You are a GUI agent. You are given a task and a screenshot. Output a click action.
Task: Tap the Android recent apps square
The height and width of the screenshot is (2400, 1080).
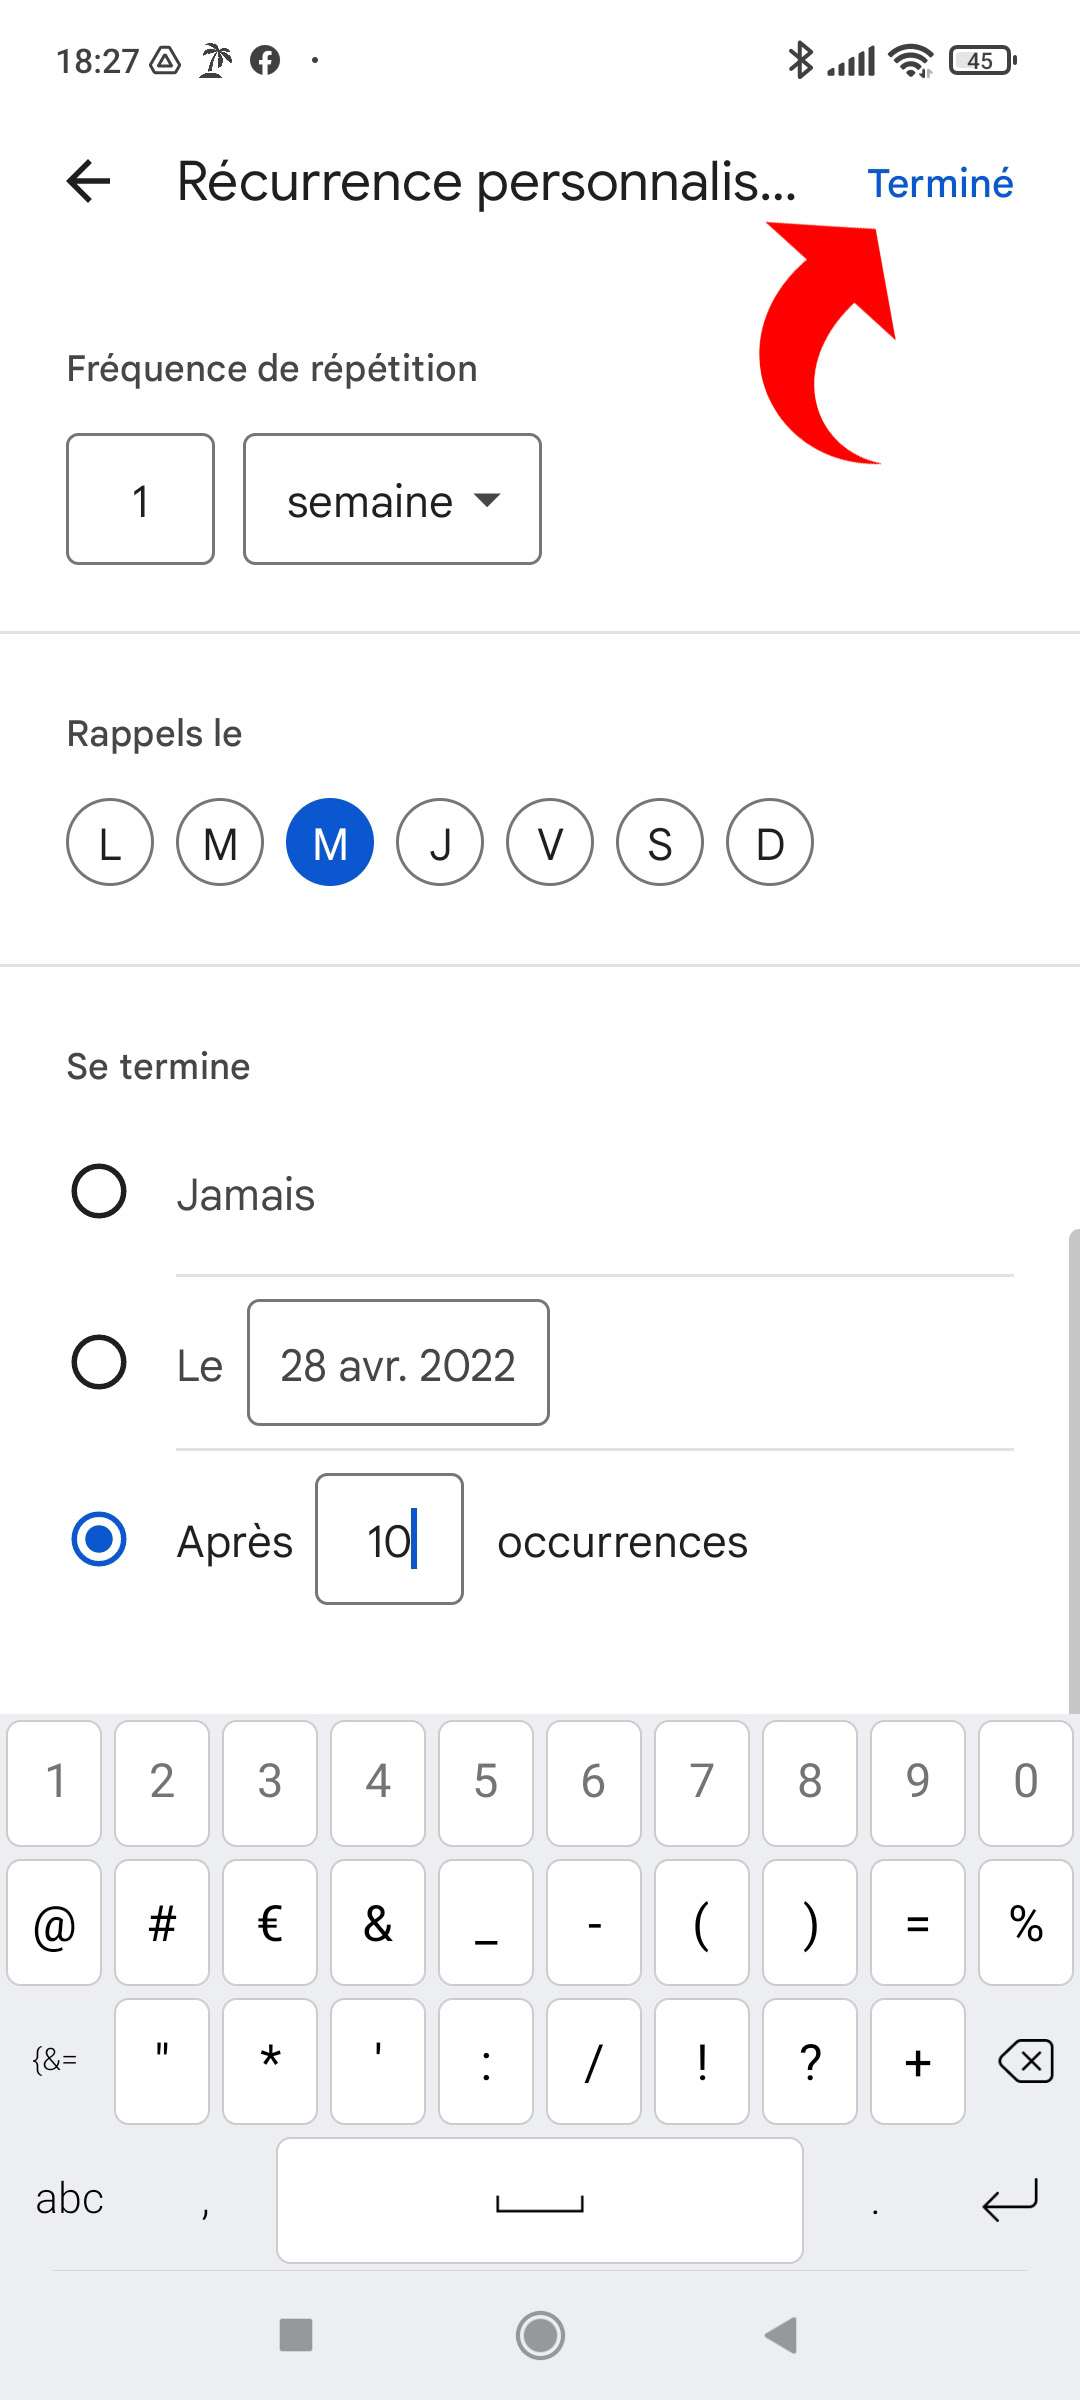296,2335
